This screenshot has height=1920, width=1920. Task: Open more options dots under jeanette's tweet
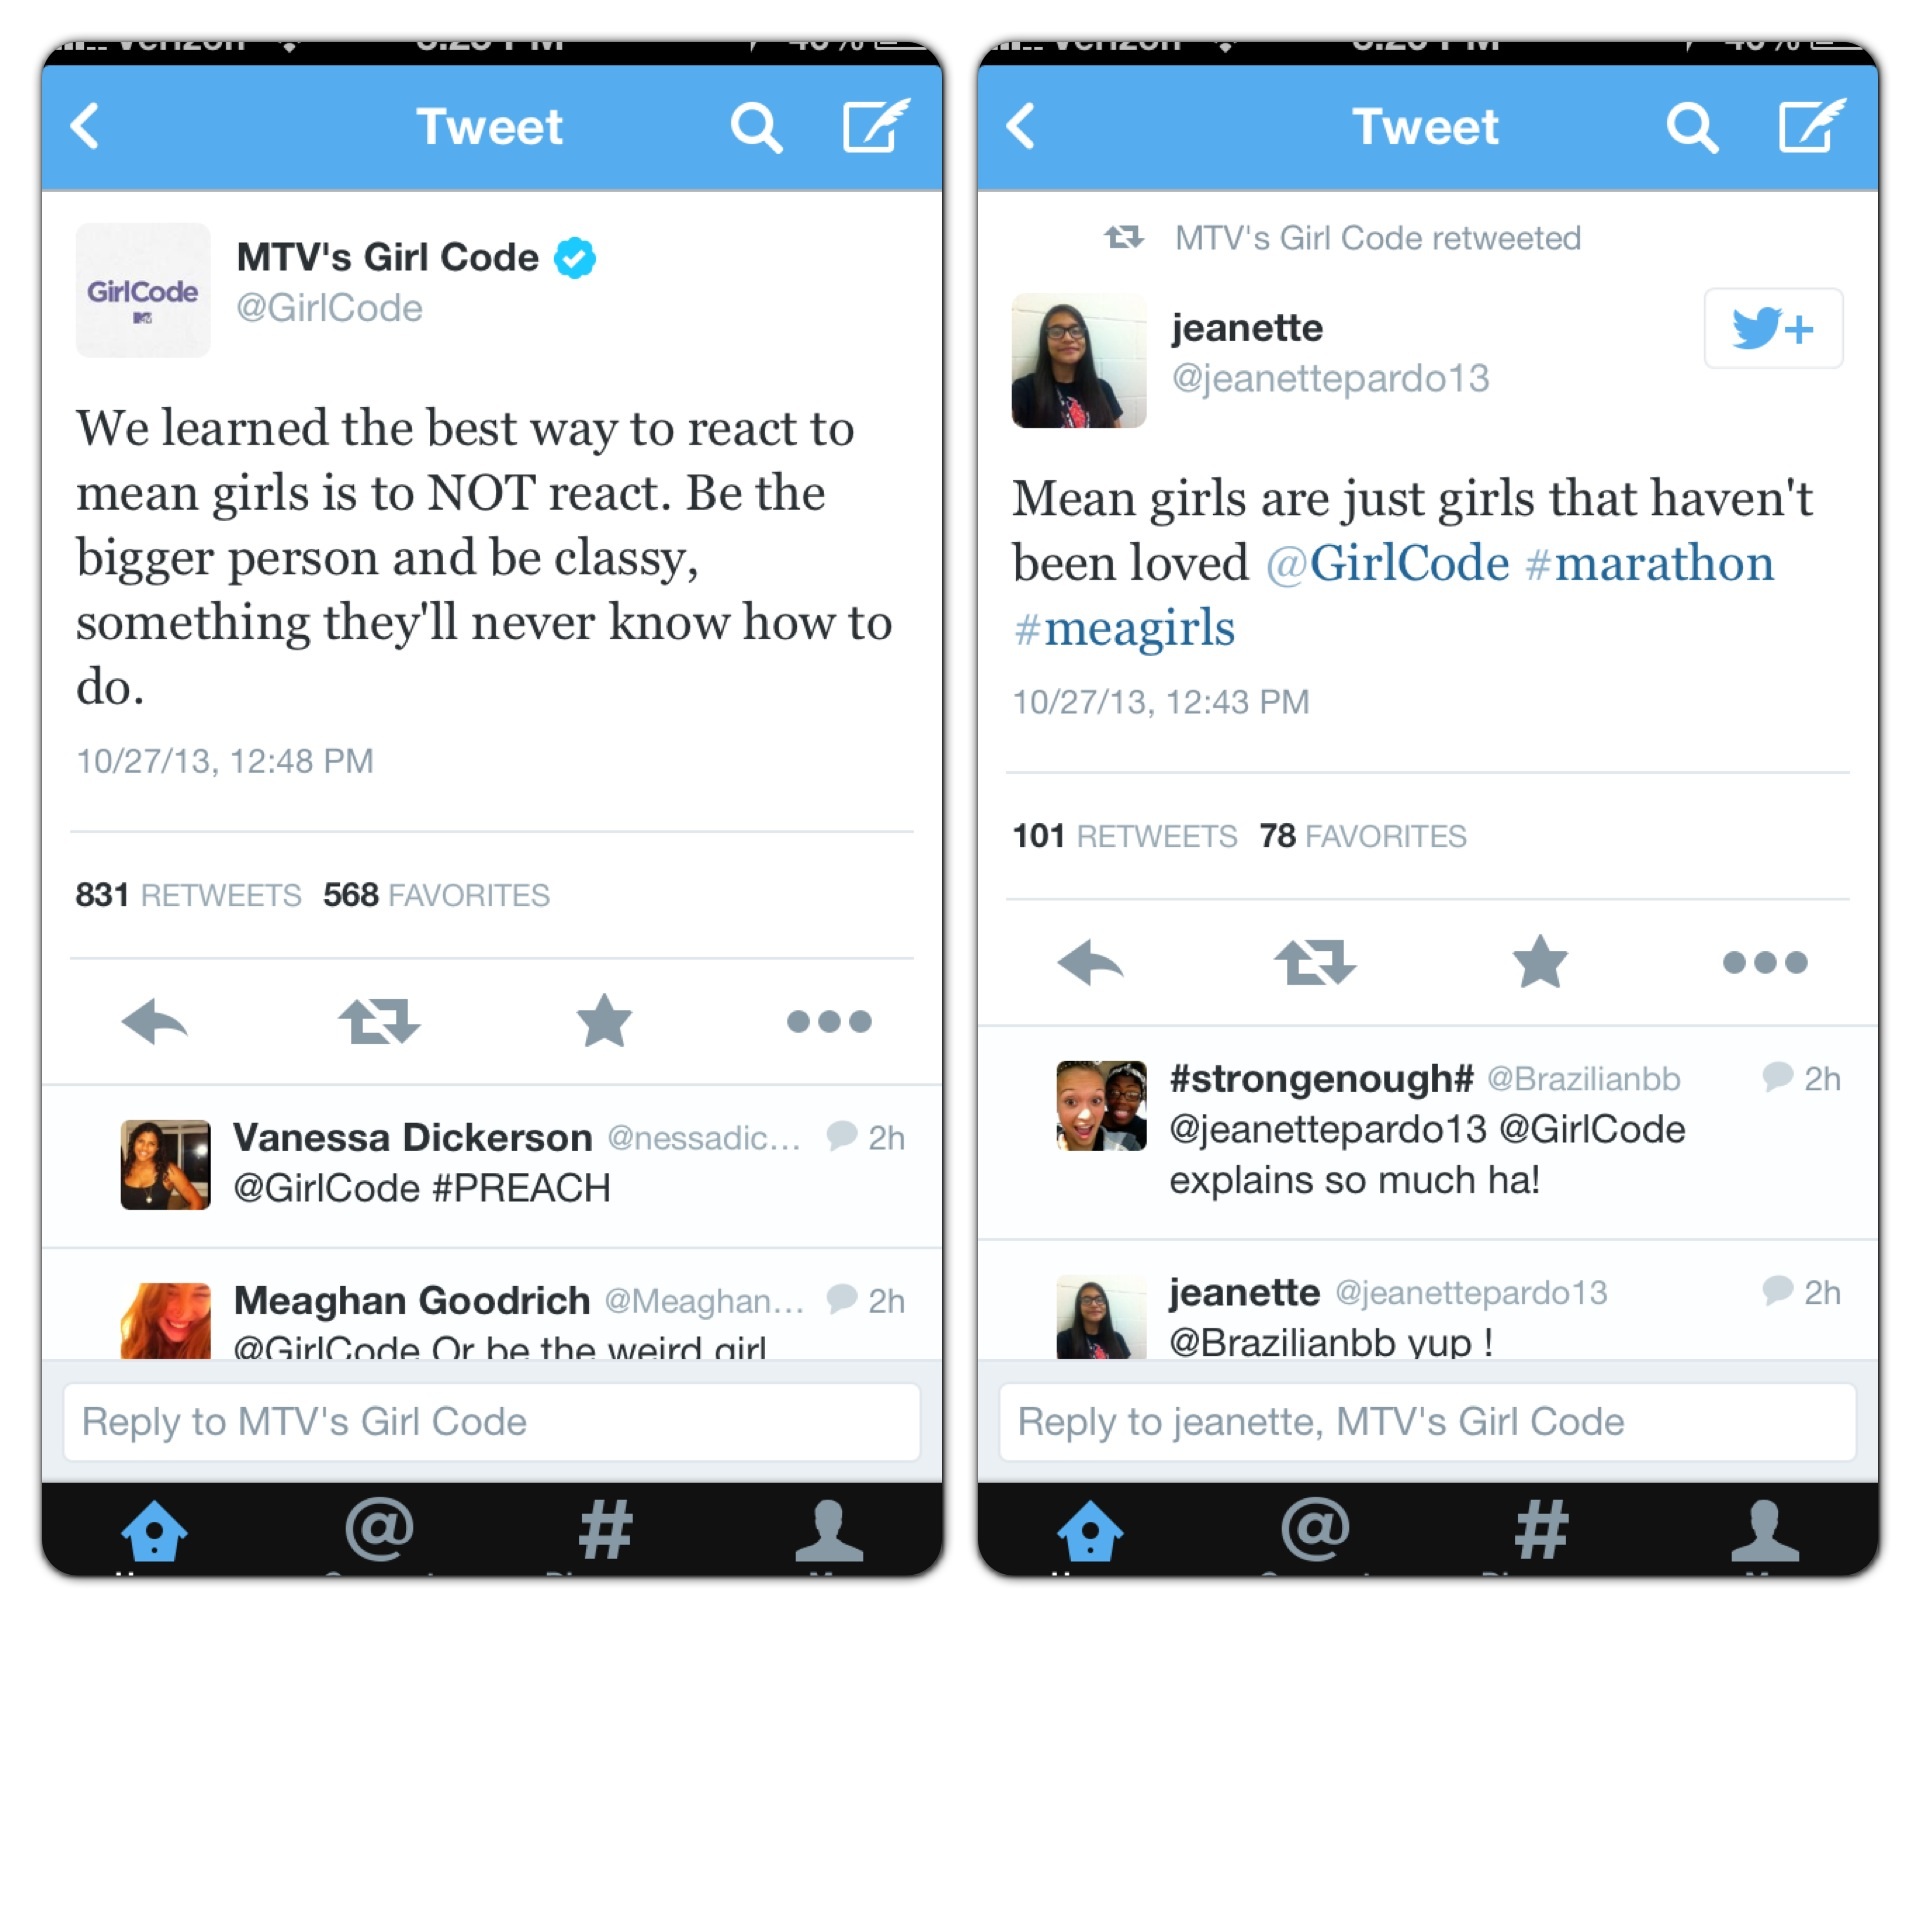tap(1765, 962)
